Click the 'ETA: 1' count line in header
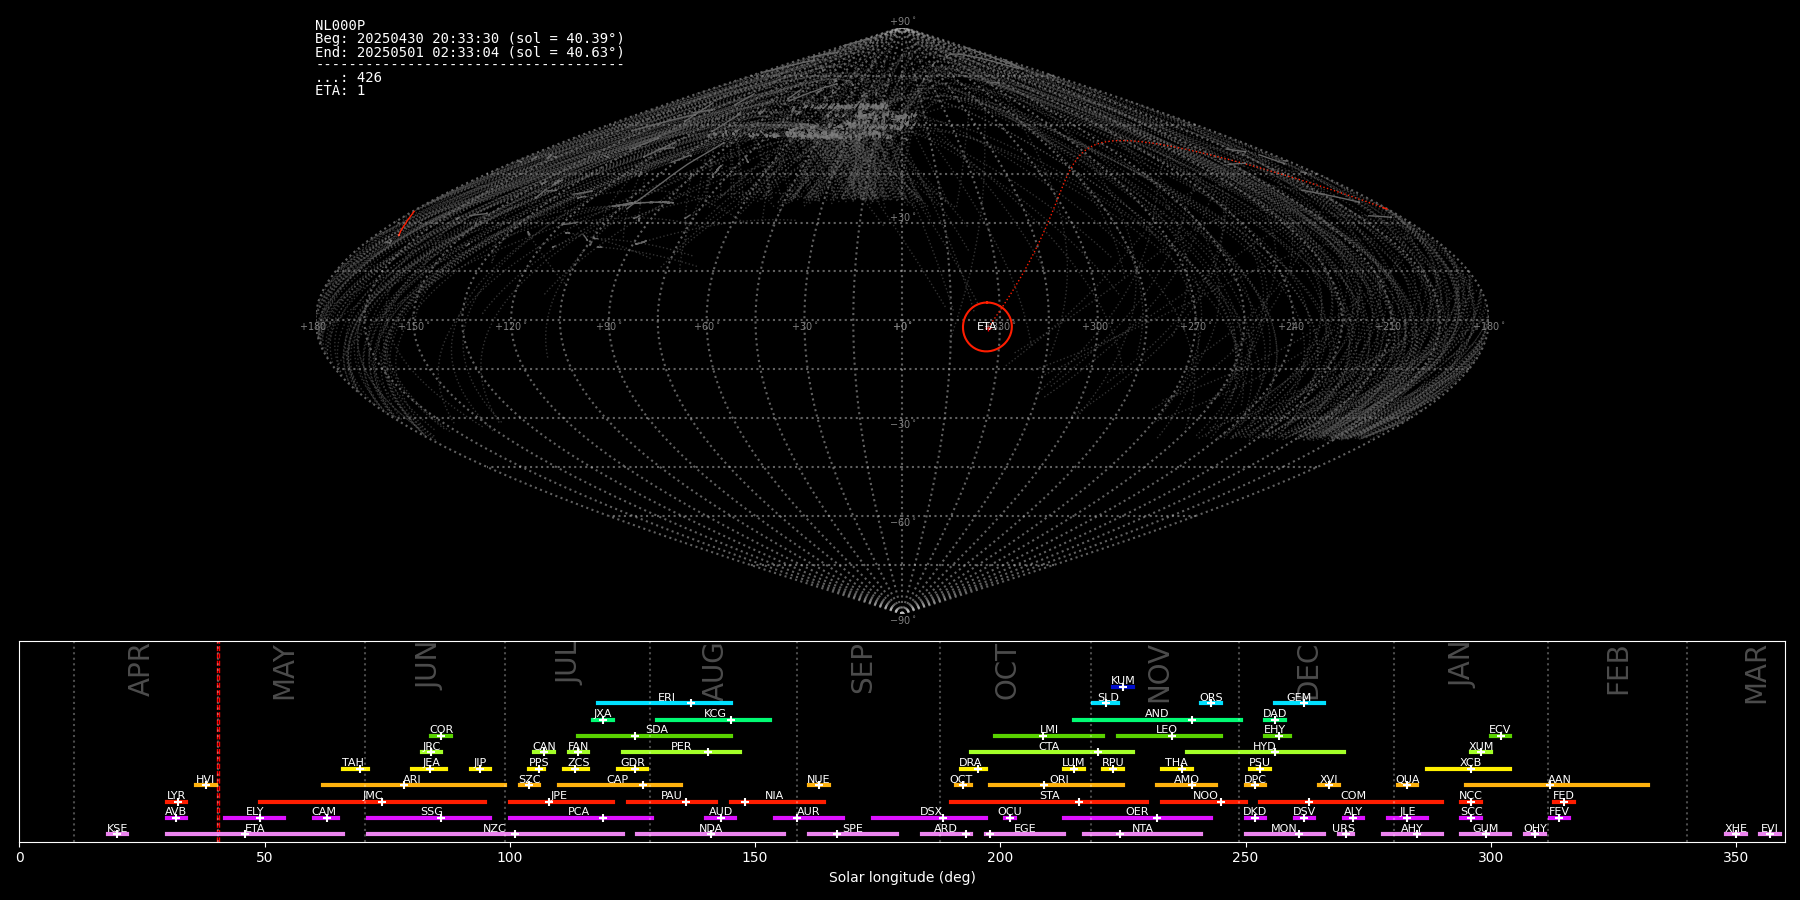 click(x=340, y=90)
